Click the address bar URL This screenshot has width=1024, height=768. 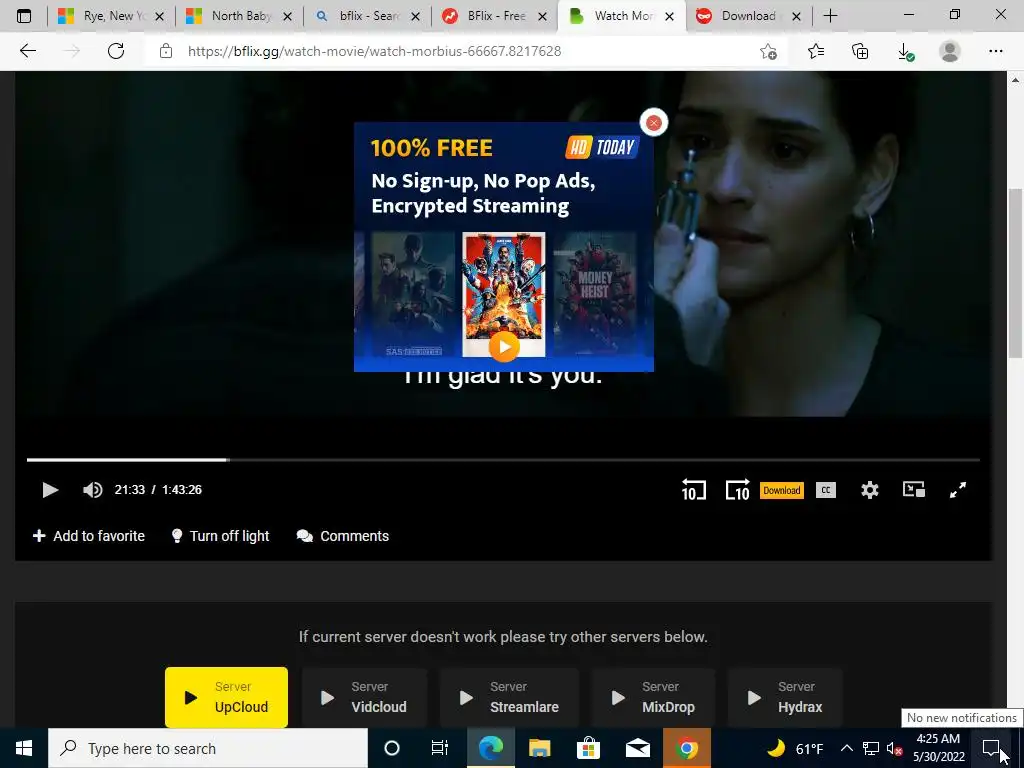pos(374,51)
